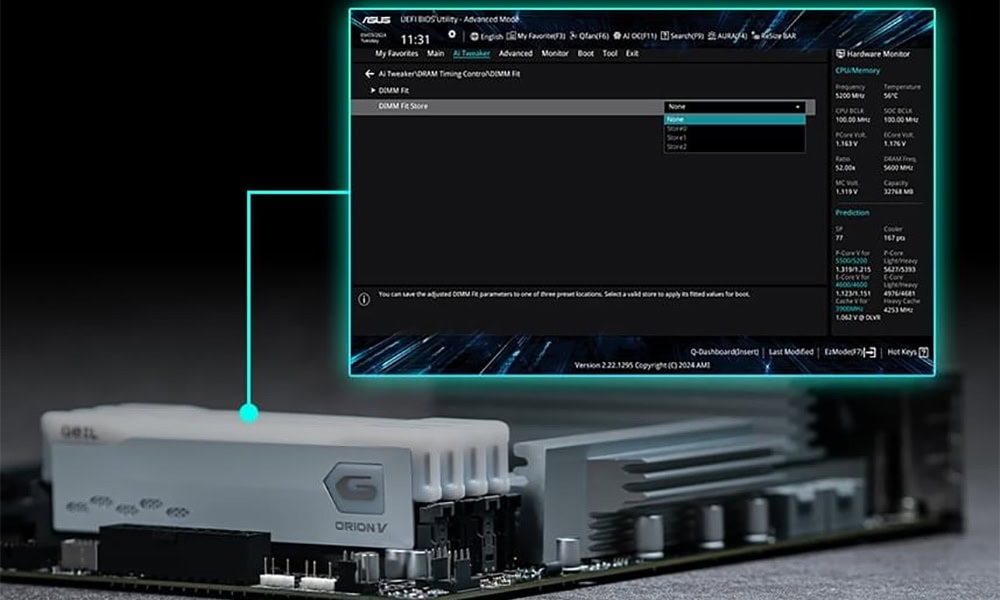Image resolution: width=1000 pixels, height=600 pixels.
Task: Toggle AURA(F4) lighting control
Action: click(728, 36)
